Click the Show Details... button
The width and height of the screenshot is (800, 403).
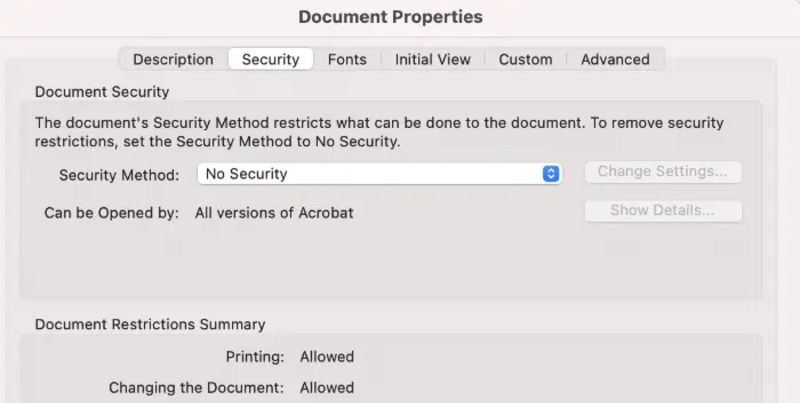[663, 211]
